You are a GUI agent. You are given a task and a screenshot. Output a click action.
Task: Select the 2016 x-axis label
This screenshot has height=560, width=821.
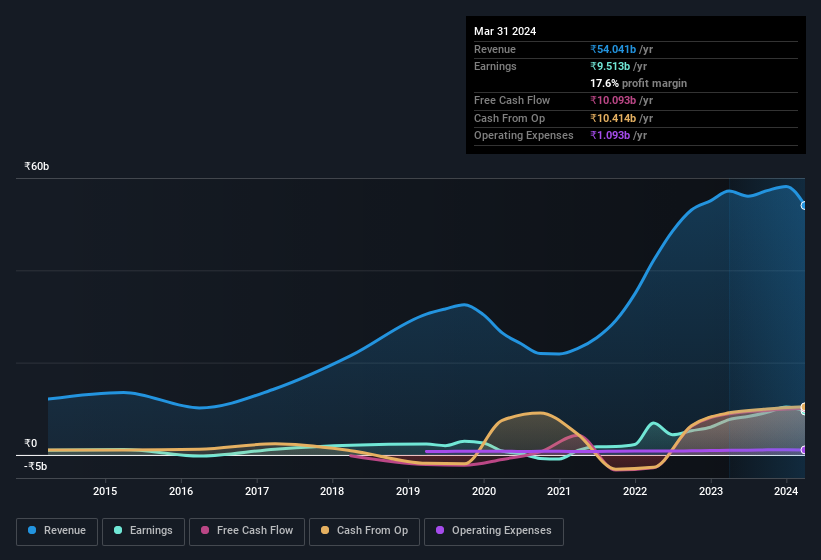(181, 491)
